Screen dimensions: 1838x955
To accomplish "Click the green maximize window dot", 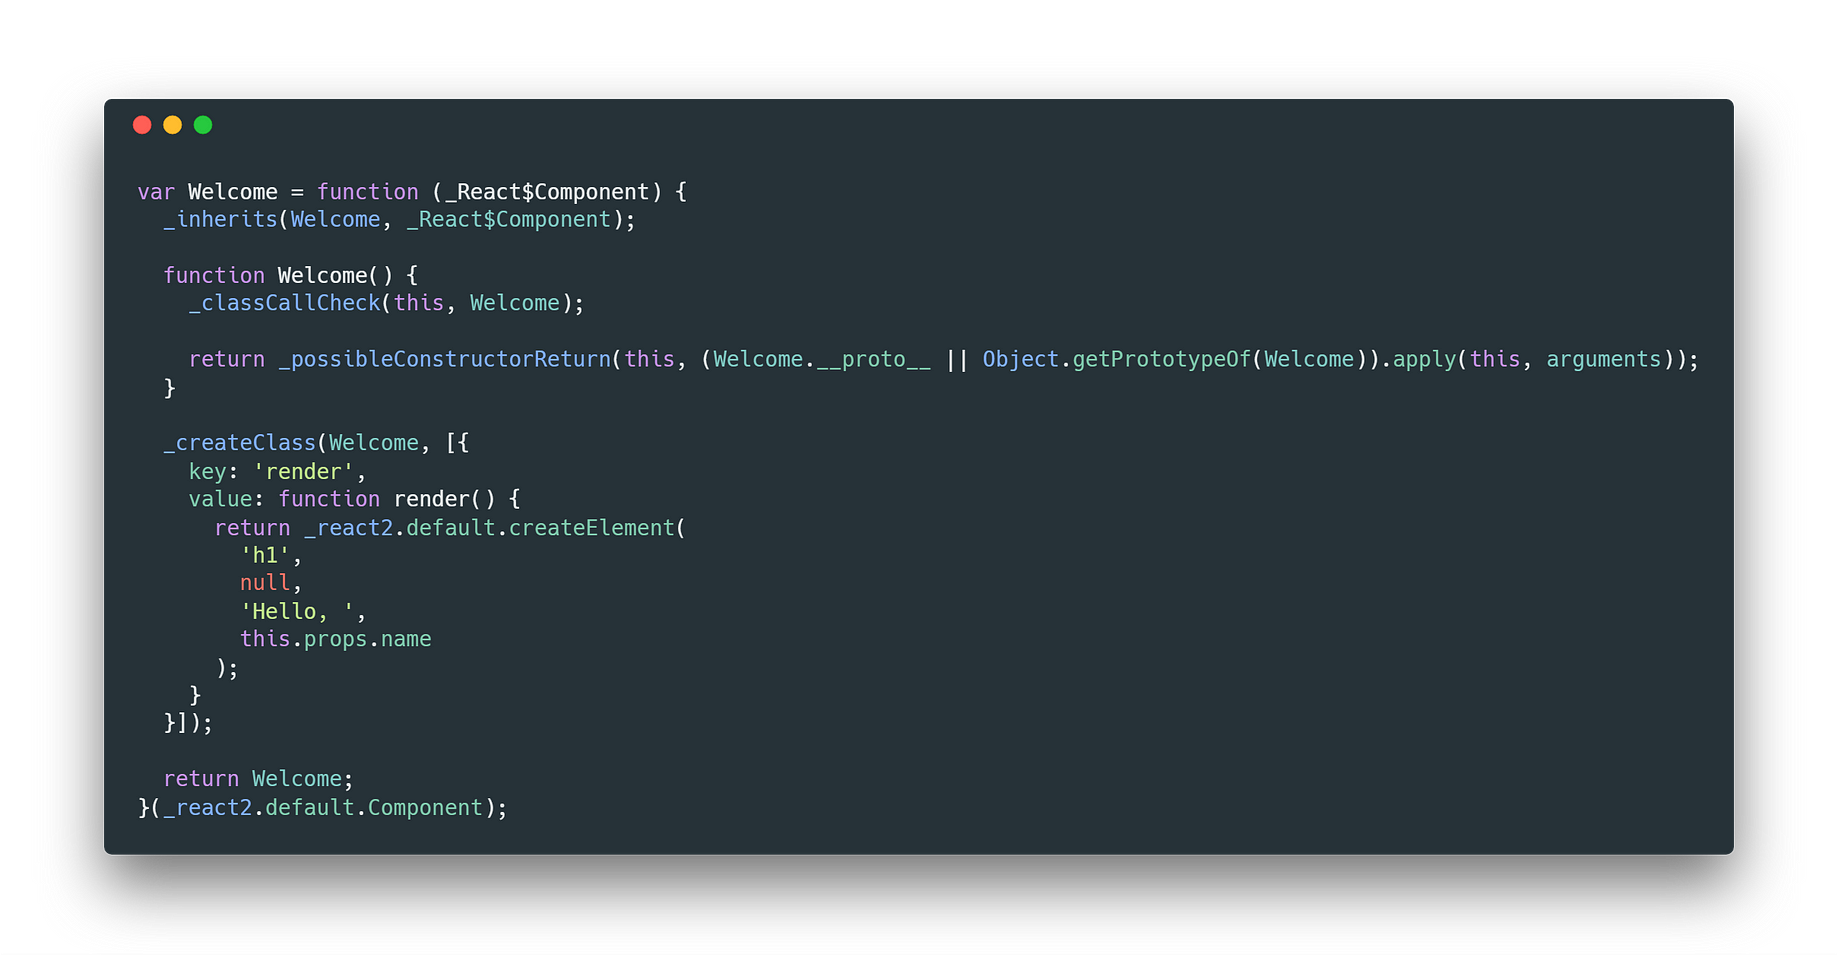I will (203, 125).
